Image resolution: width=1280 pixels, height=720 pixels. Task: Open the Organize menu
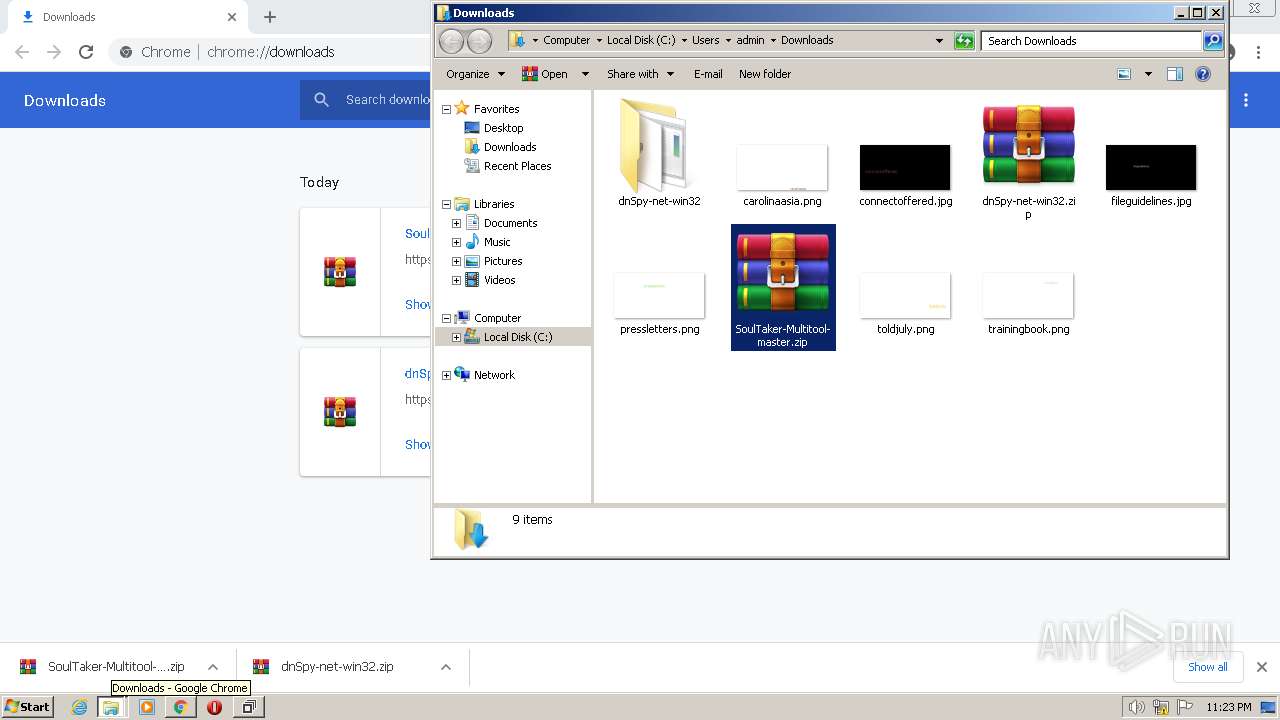[475, 74]
